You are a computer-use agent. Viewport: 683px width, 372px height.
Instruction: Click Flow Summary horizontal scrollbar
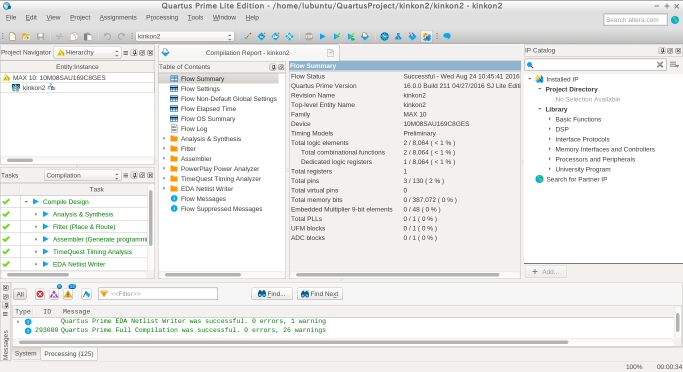(397, 275)
